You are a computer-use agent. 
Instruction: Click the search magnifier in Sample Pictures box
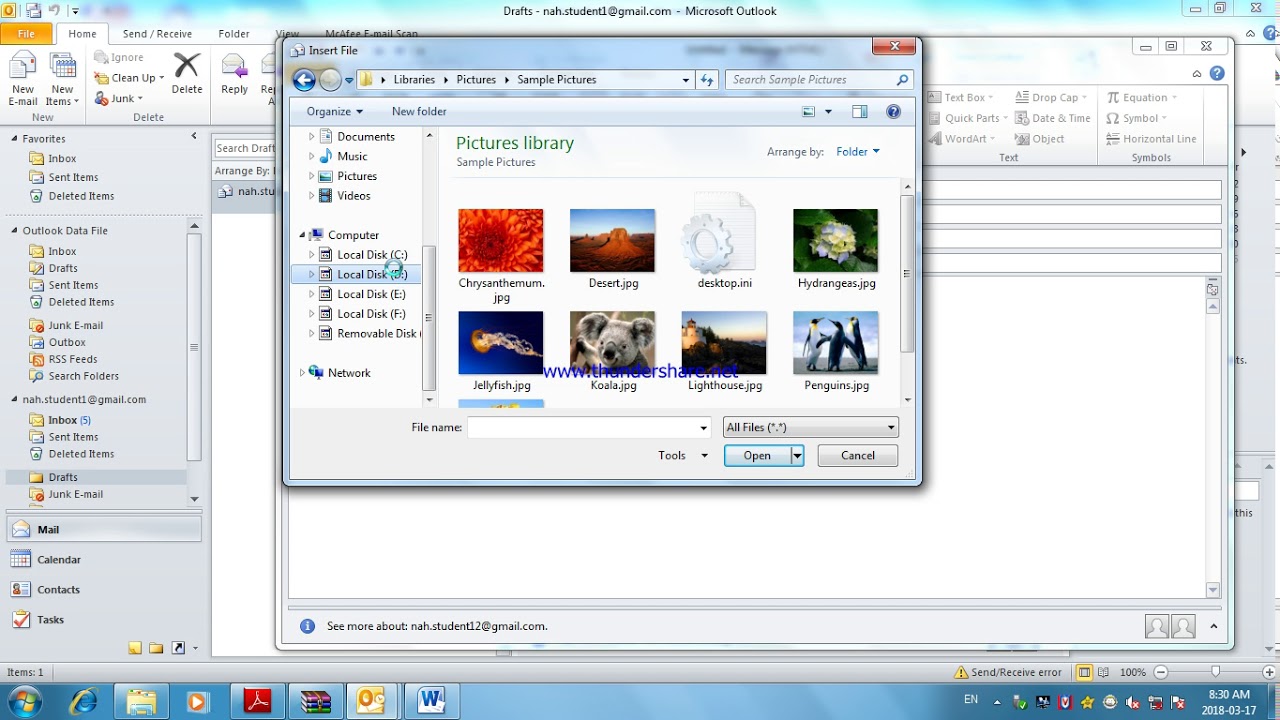(x=902, y=80)
